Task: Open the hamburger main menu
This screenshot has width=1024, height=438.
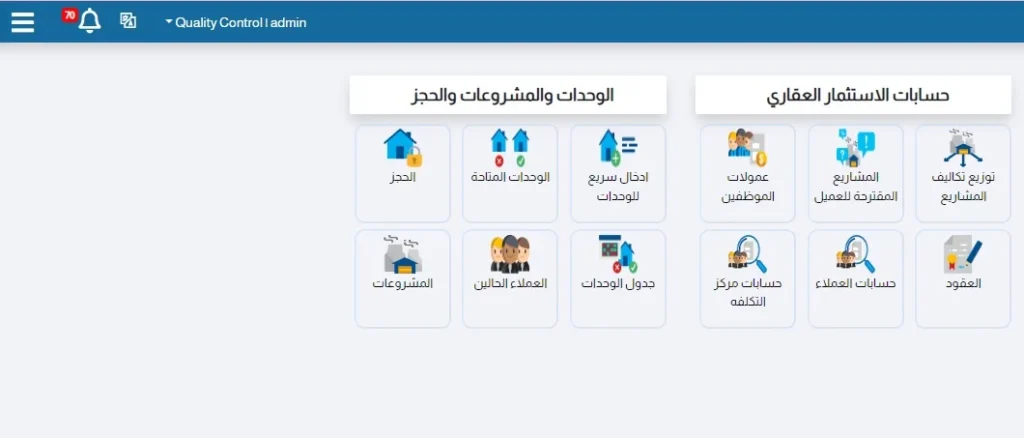Action: (x=22, y=21)
